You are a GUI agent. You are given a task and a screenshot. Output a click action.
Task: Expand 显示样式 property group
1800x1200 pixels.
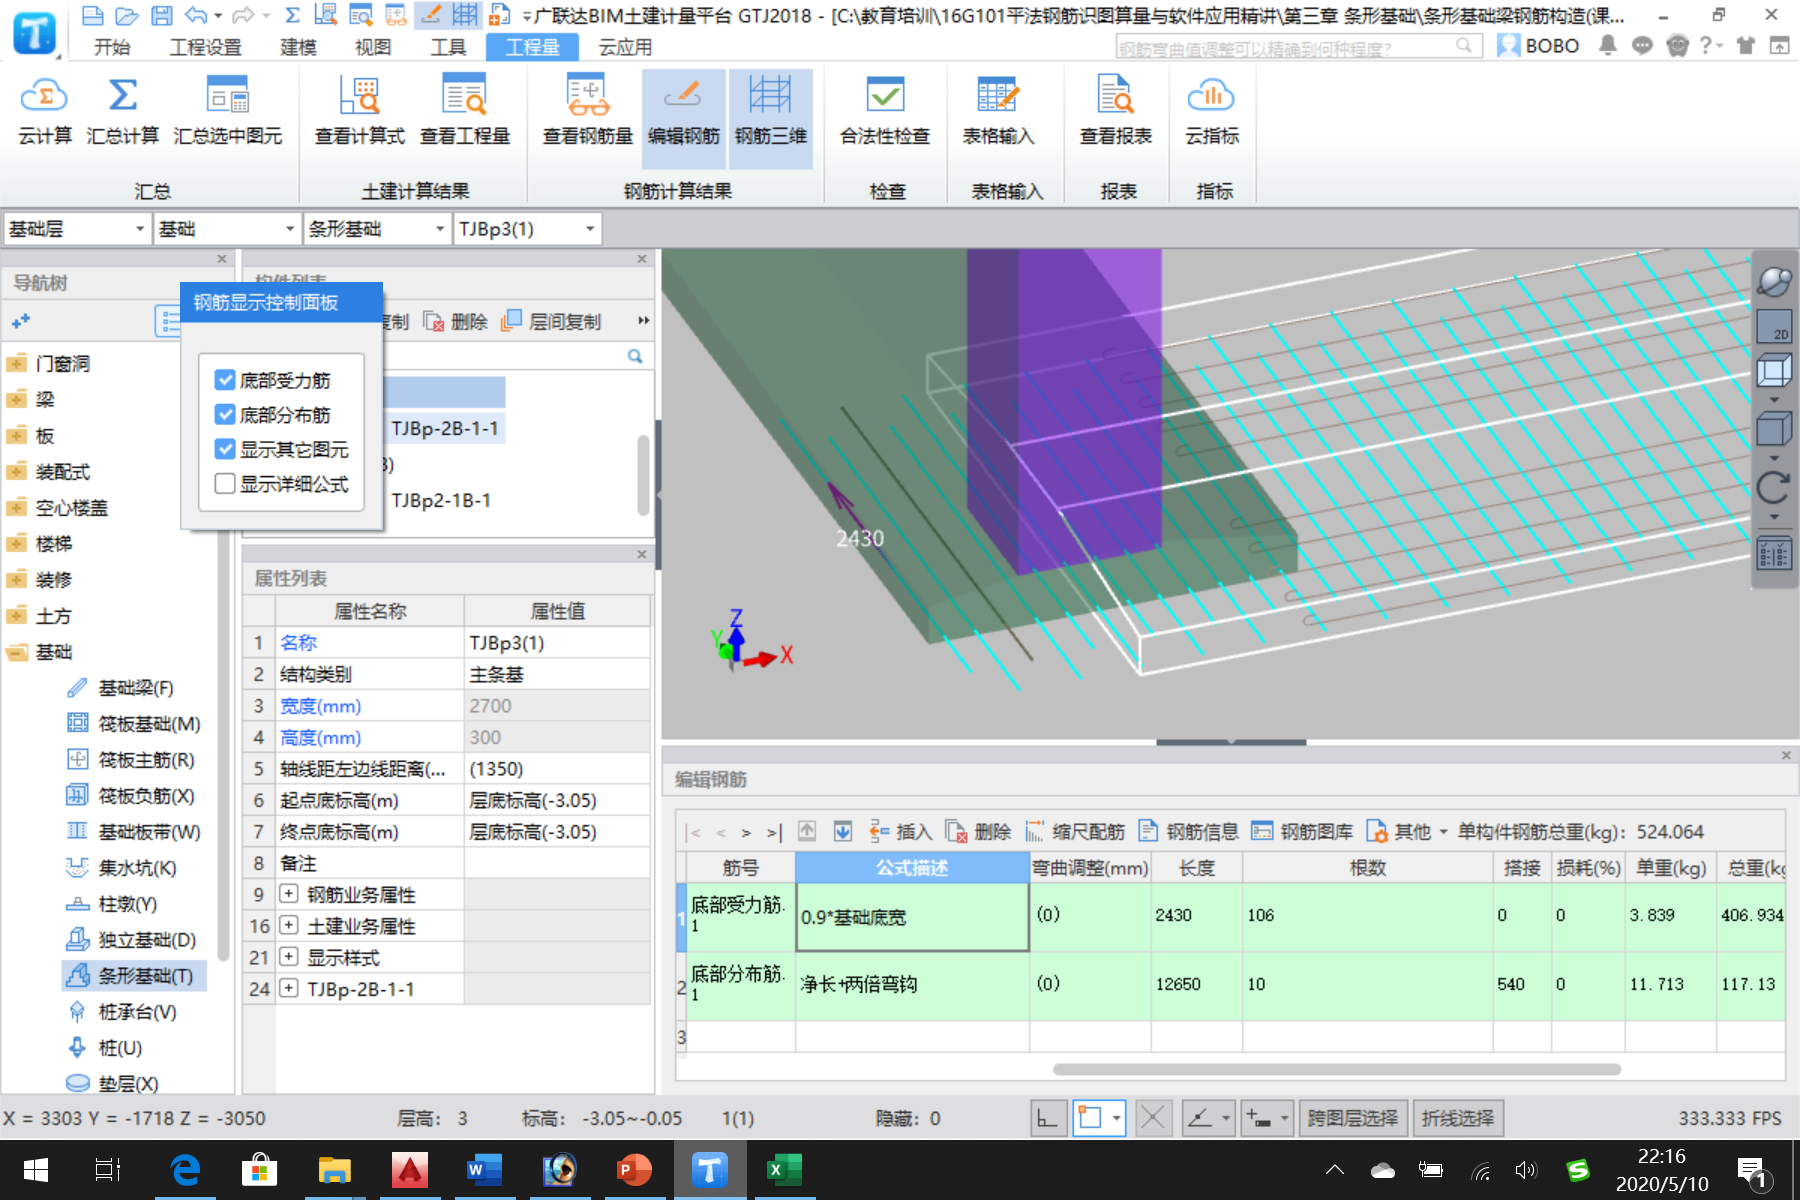pos(288,957)
